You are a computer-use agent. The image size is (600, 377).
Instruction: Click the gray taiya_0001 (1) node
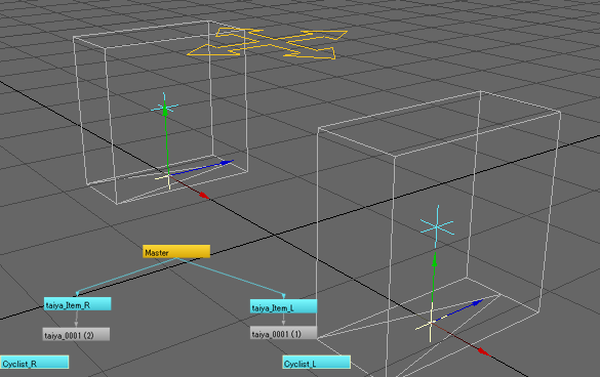pos(284,333)
